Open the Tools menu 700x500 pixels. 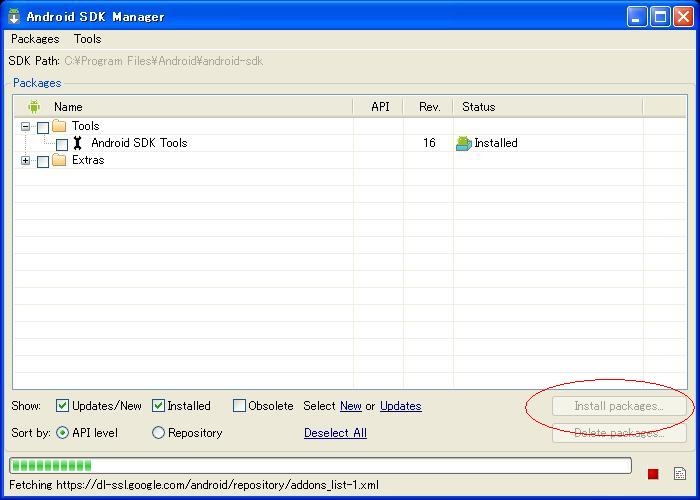click(88, 39)
